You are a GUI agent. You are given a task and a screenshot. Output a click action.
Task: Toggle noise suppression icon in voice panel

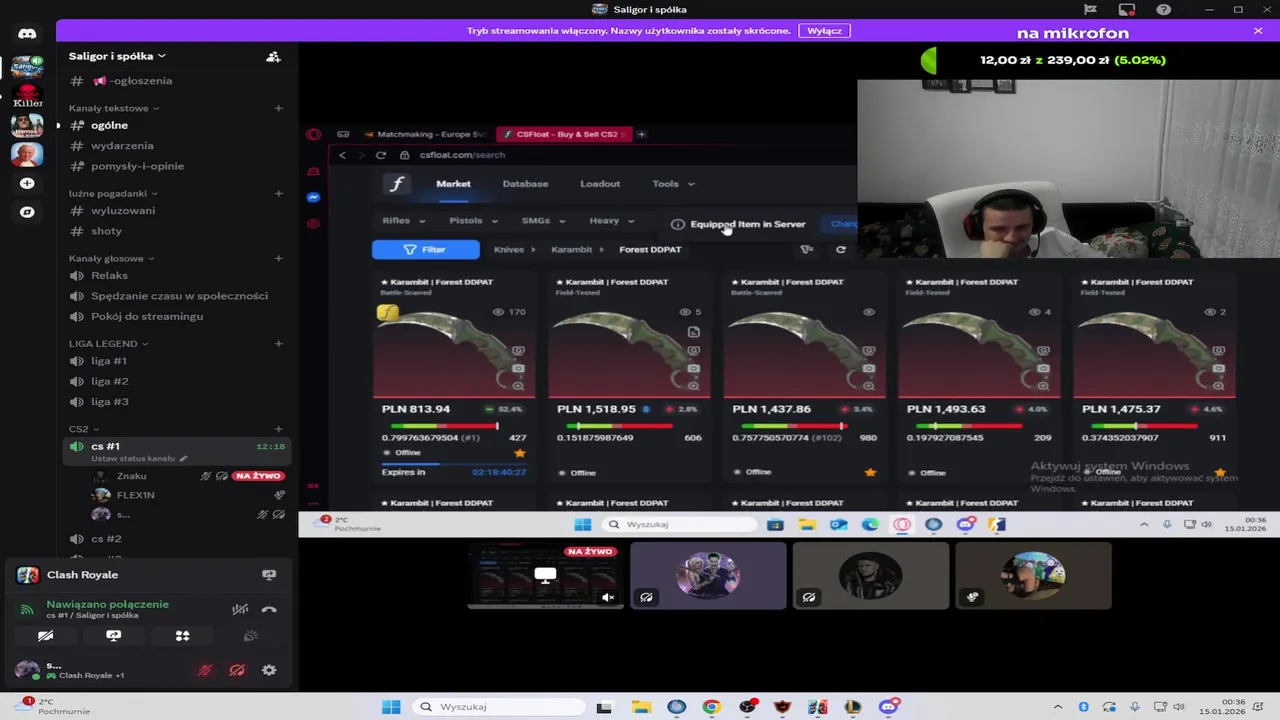coord(240,609)
